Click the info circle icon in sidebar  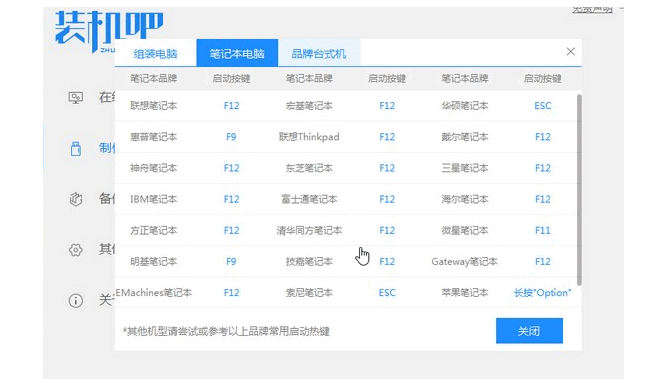(x=76, y=300)
